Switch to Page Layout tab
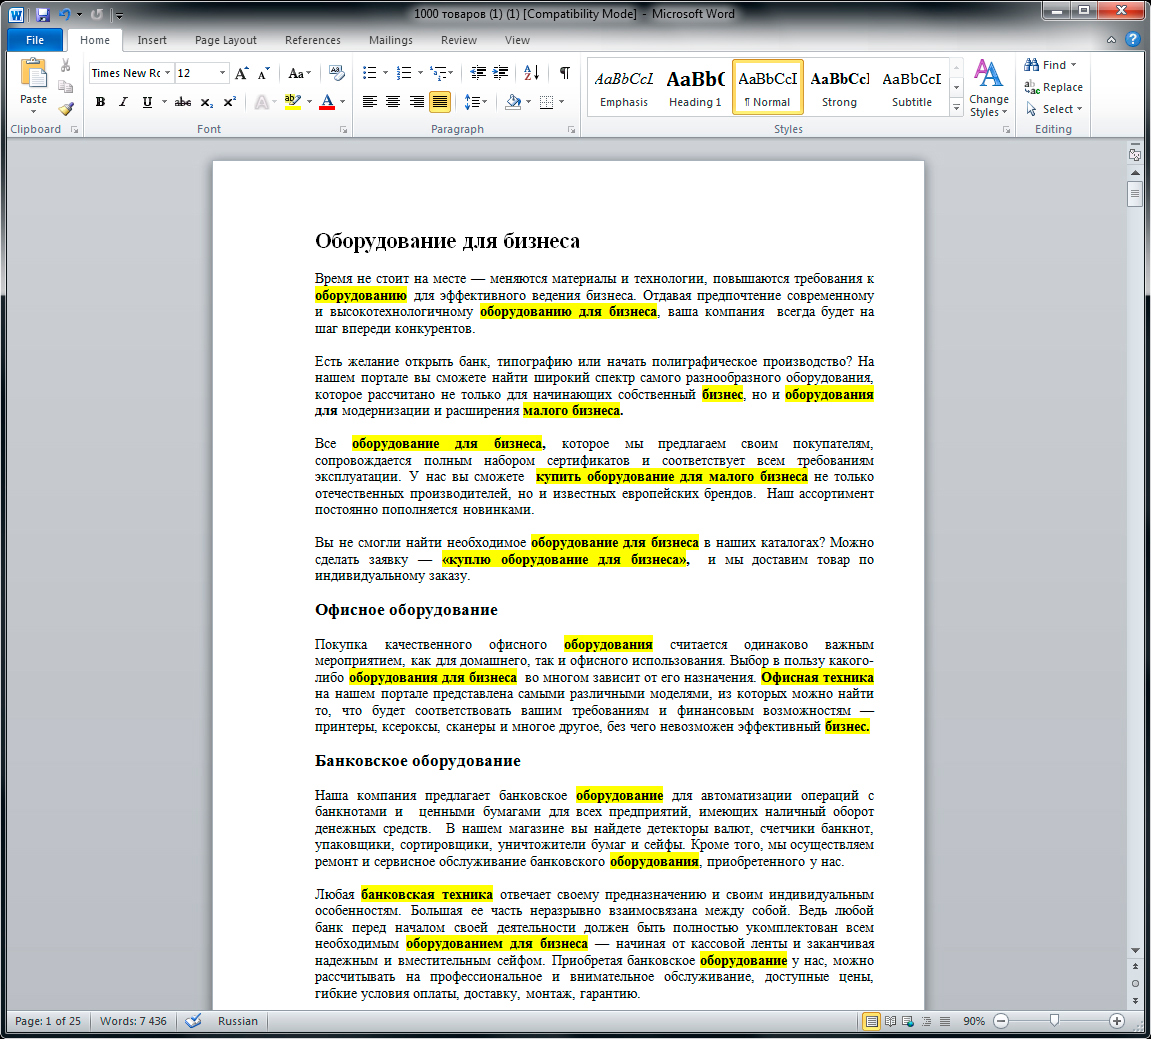The image size is (1151, 1039). click(225, 40)
